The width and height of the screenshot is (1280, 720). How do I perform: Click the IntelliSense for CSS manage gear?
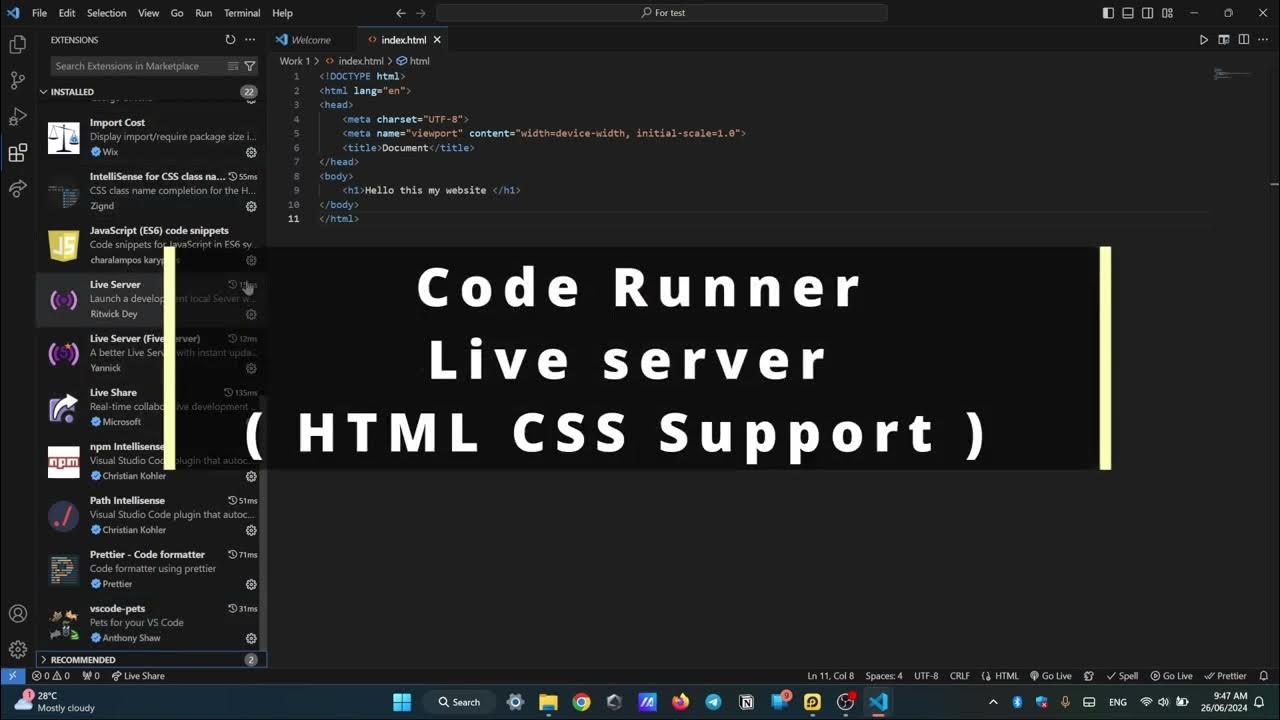[251, 206]
